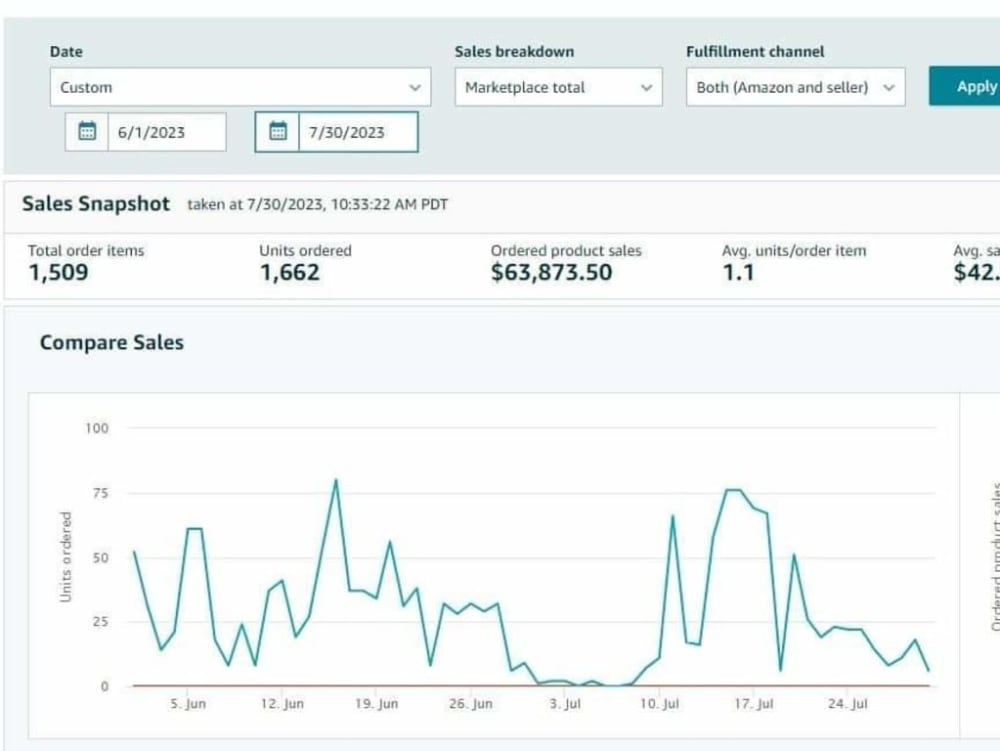Open the Marketplace total sales breakdown dropdown
1000x751 pixels.
558,87
